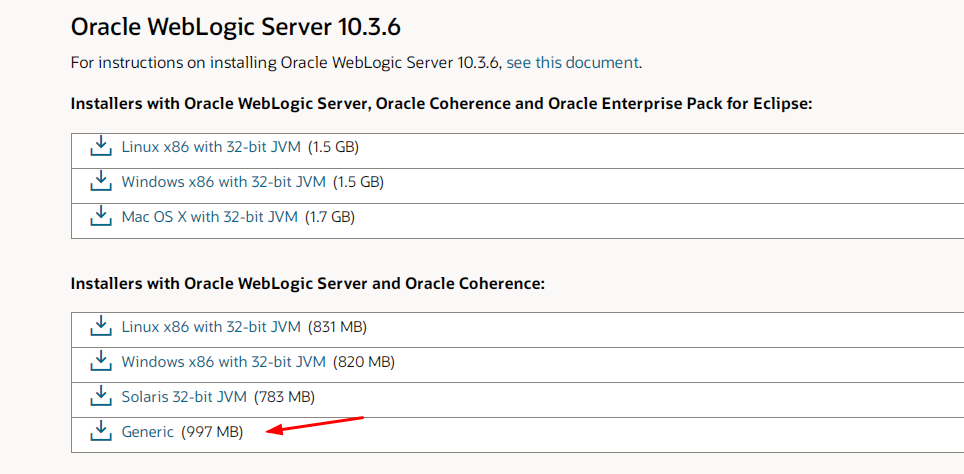Screen dimensions: 964x474
Task: Open the "see this document" instructions link
Action: coord(572,62)
